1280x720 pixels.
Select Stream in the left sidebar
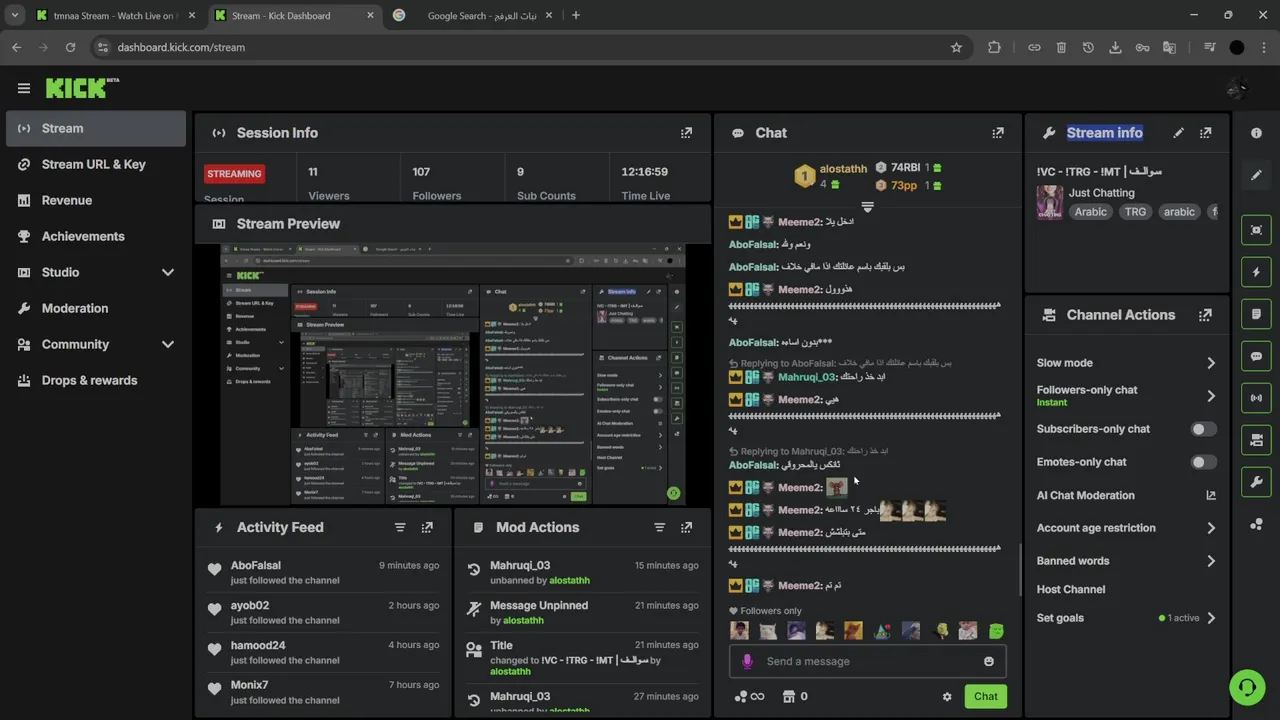(x=95, y=128)
